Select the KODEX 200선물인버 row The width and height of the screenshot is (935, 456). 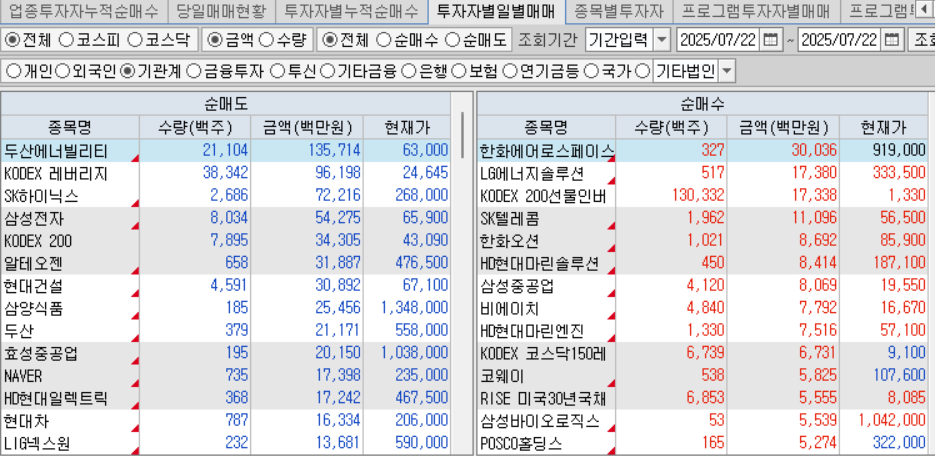pos(702,196)
